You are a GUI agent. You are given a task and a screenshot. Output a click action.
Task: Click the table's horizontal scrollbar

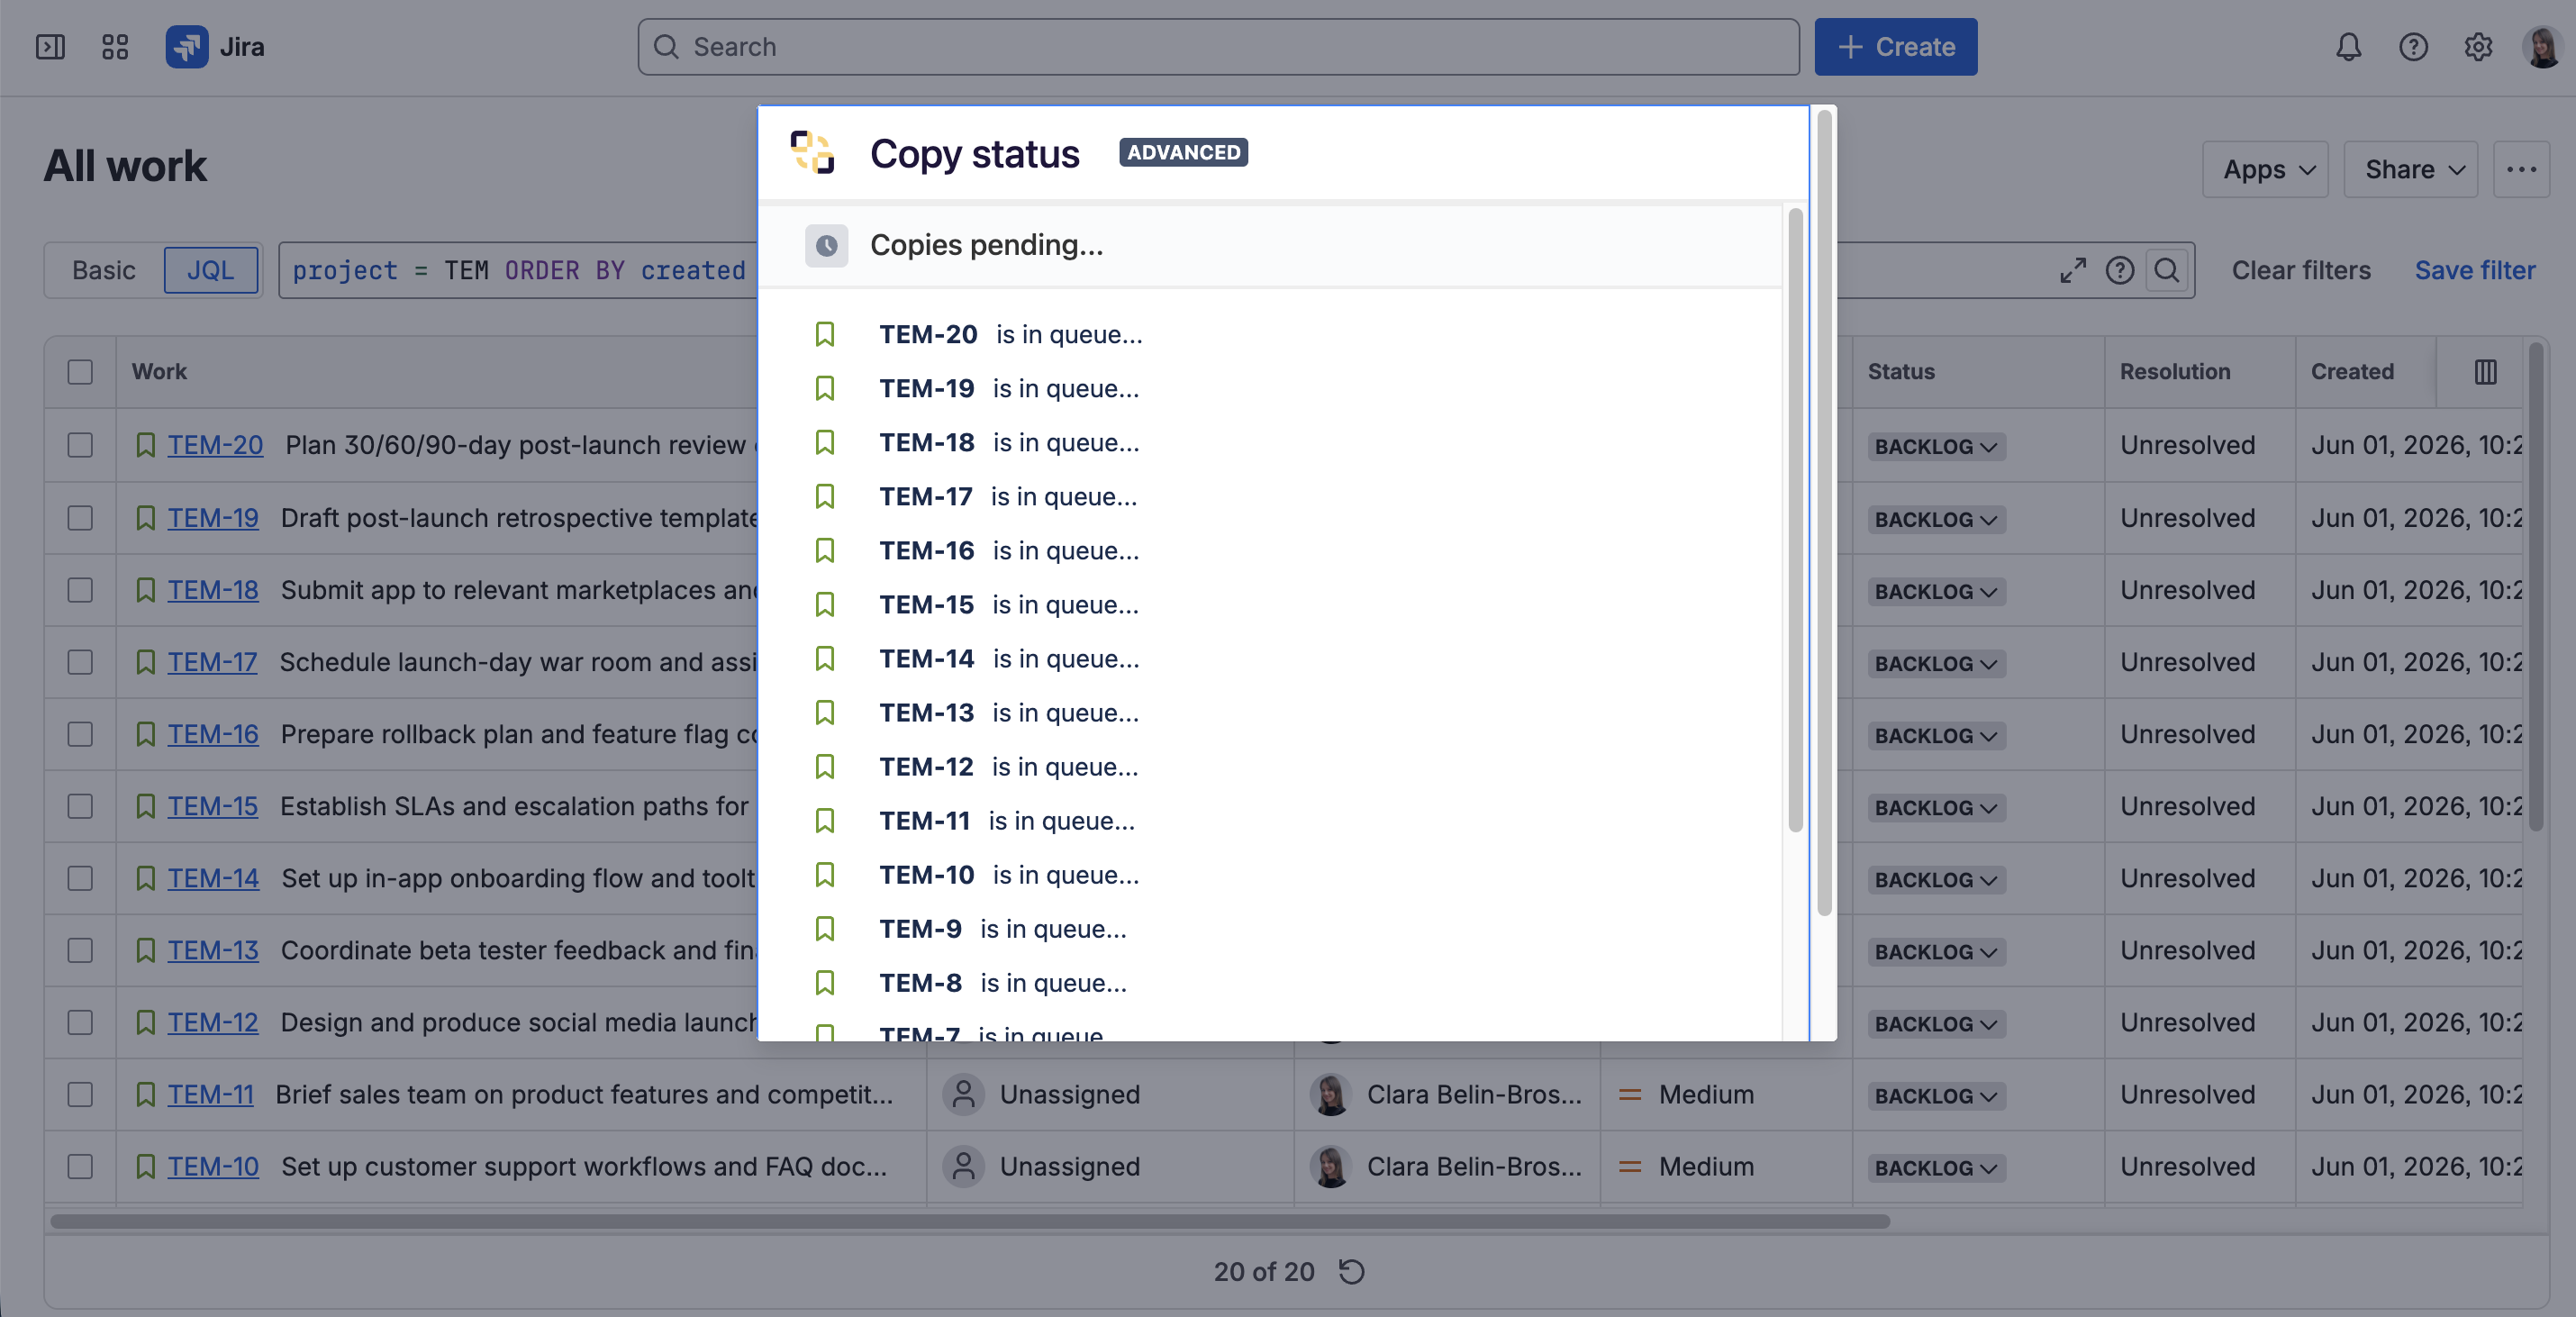pos(970,1221)
